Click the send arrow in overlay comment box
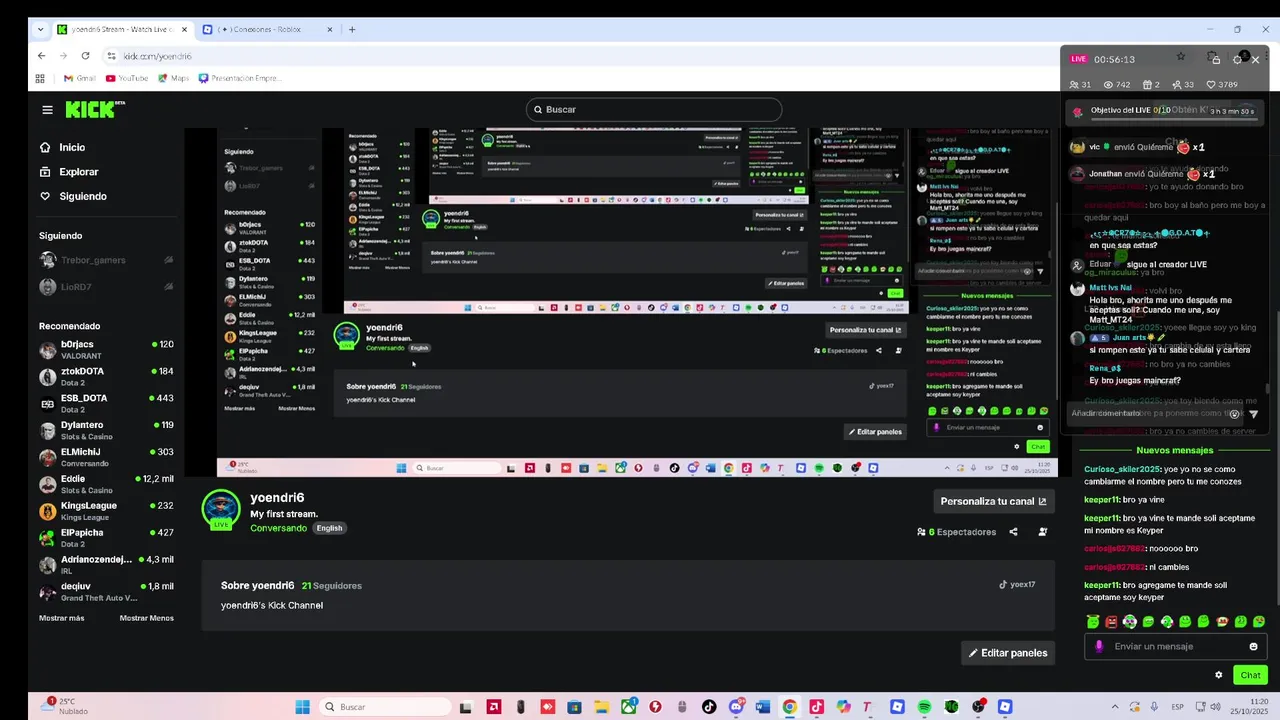 (1254, 413)
